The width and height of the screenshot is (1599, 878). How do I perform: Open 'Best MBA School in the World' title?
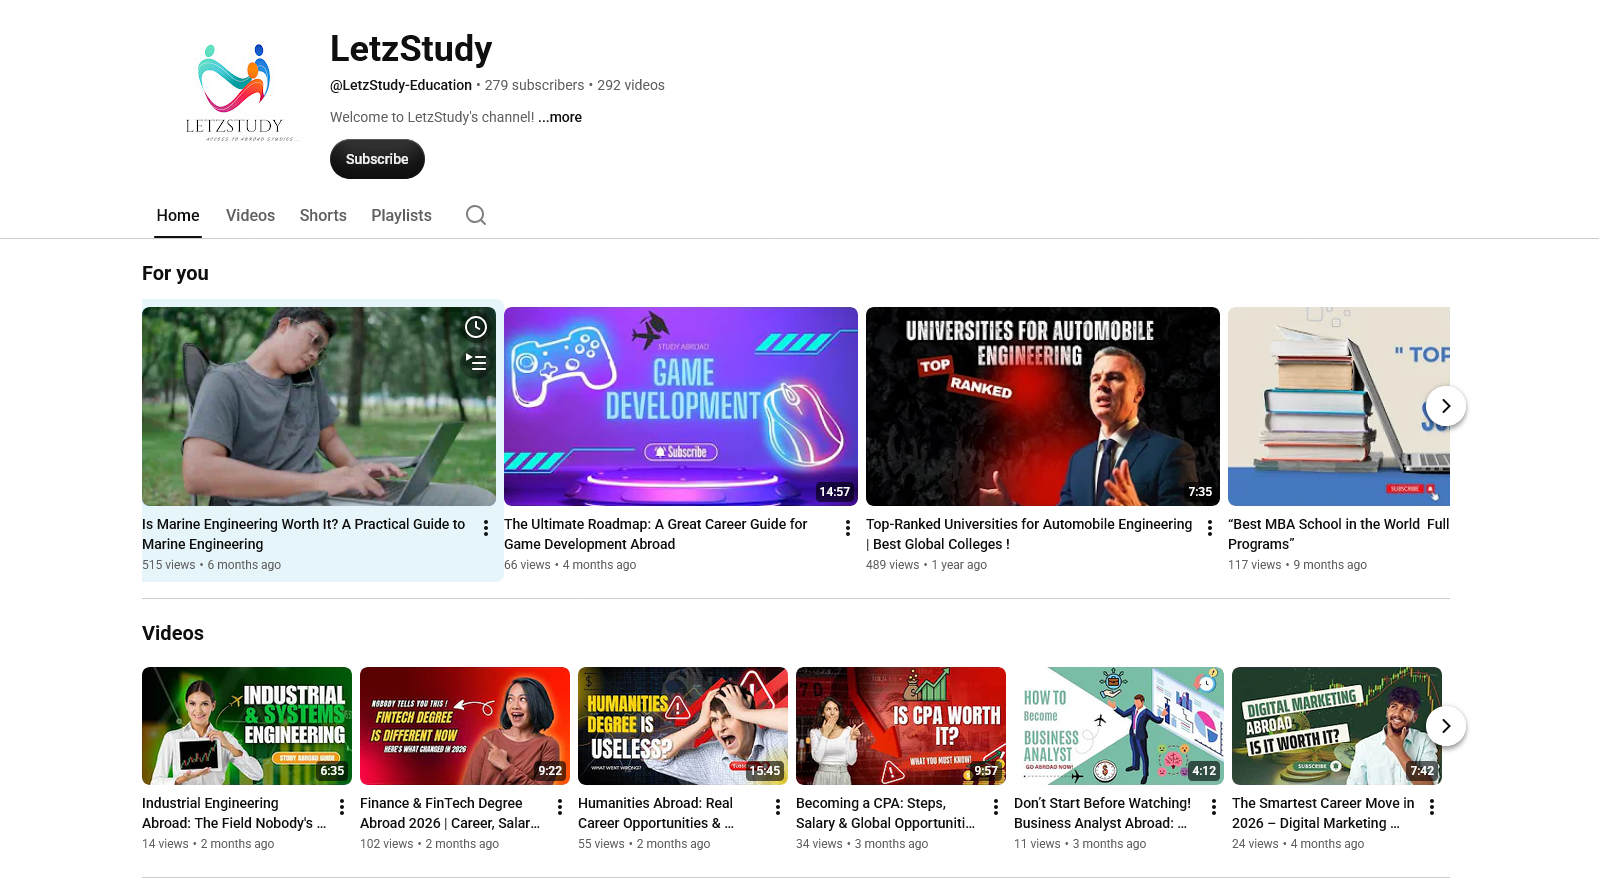pyautogui.click(x=1338, y=534)
